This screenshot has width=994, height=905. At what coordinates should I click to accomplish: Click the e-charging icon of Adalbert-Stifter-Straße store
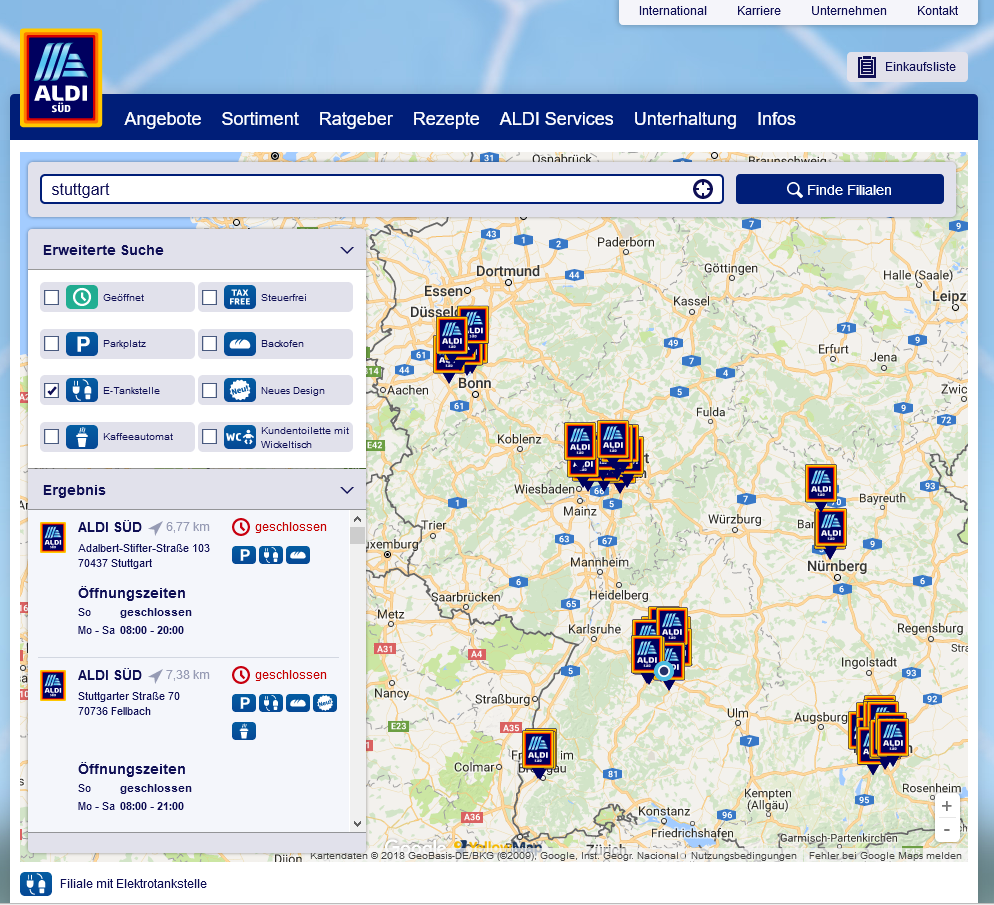coord(271,555)
